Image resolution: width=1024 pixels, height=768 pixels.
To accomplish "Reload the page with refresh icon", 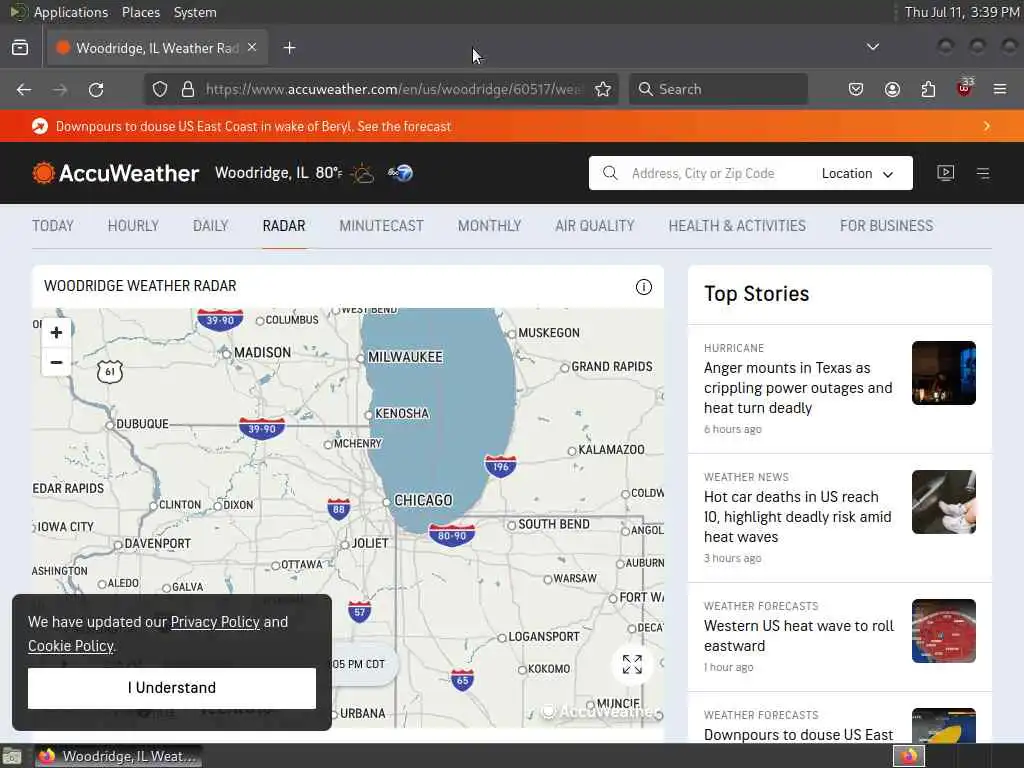I will tap(96, 89).
